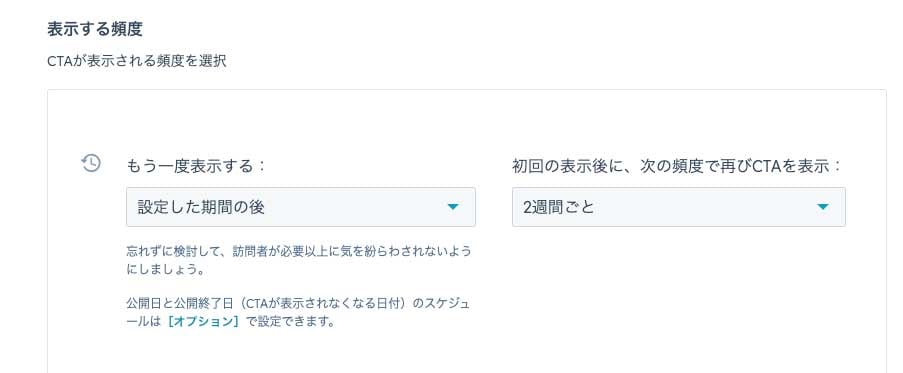Click the 忘れずに検討して help text line
Viewport: 903px width, 373px height.
point(299,251)
